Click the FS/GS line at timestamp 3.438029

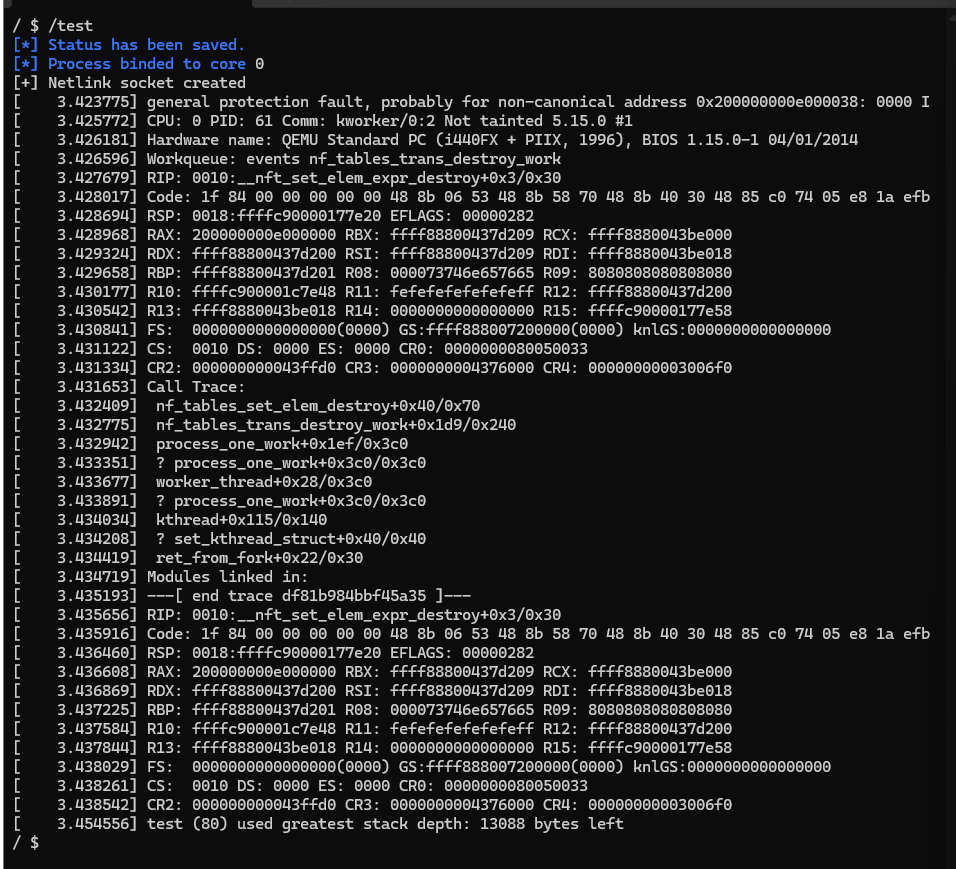[422, 767]
